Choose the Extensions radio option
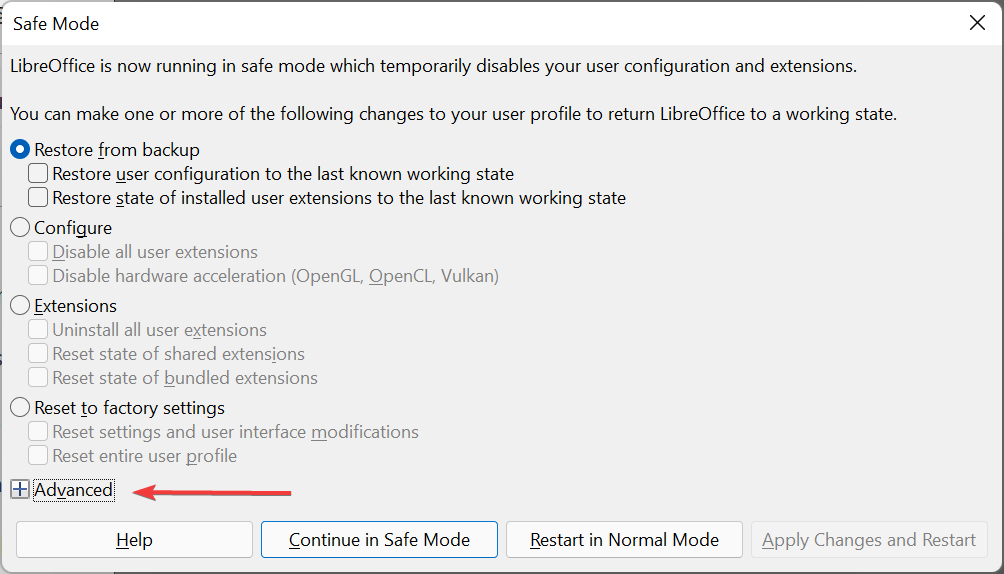This screenshot has height=574, width=1004. [20, 306]
